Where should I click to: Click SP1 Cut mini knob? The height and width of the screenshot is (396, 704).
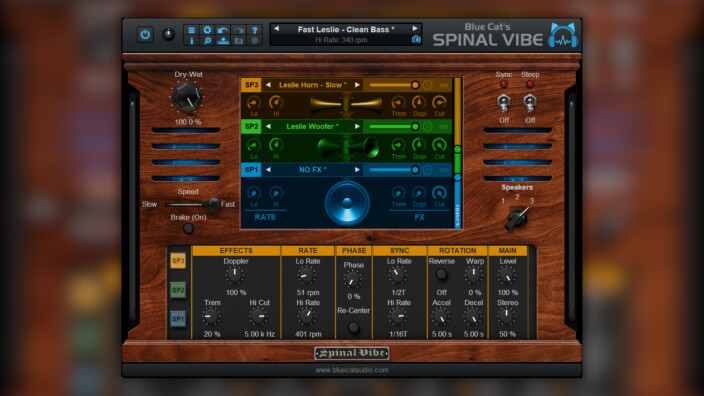pos(439,193)
